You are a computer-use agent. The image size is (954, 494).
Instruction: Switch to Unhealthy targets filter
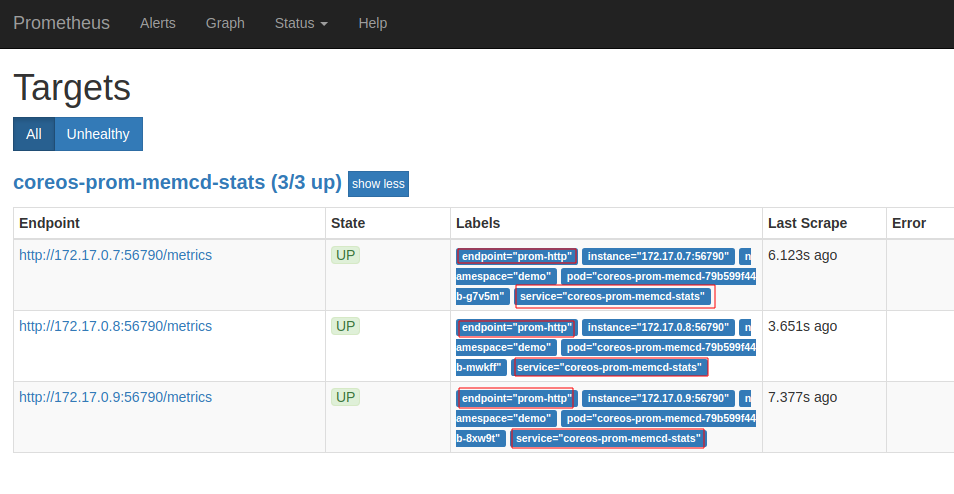pos(98,134)
